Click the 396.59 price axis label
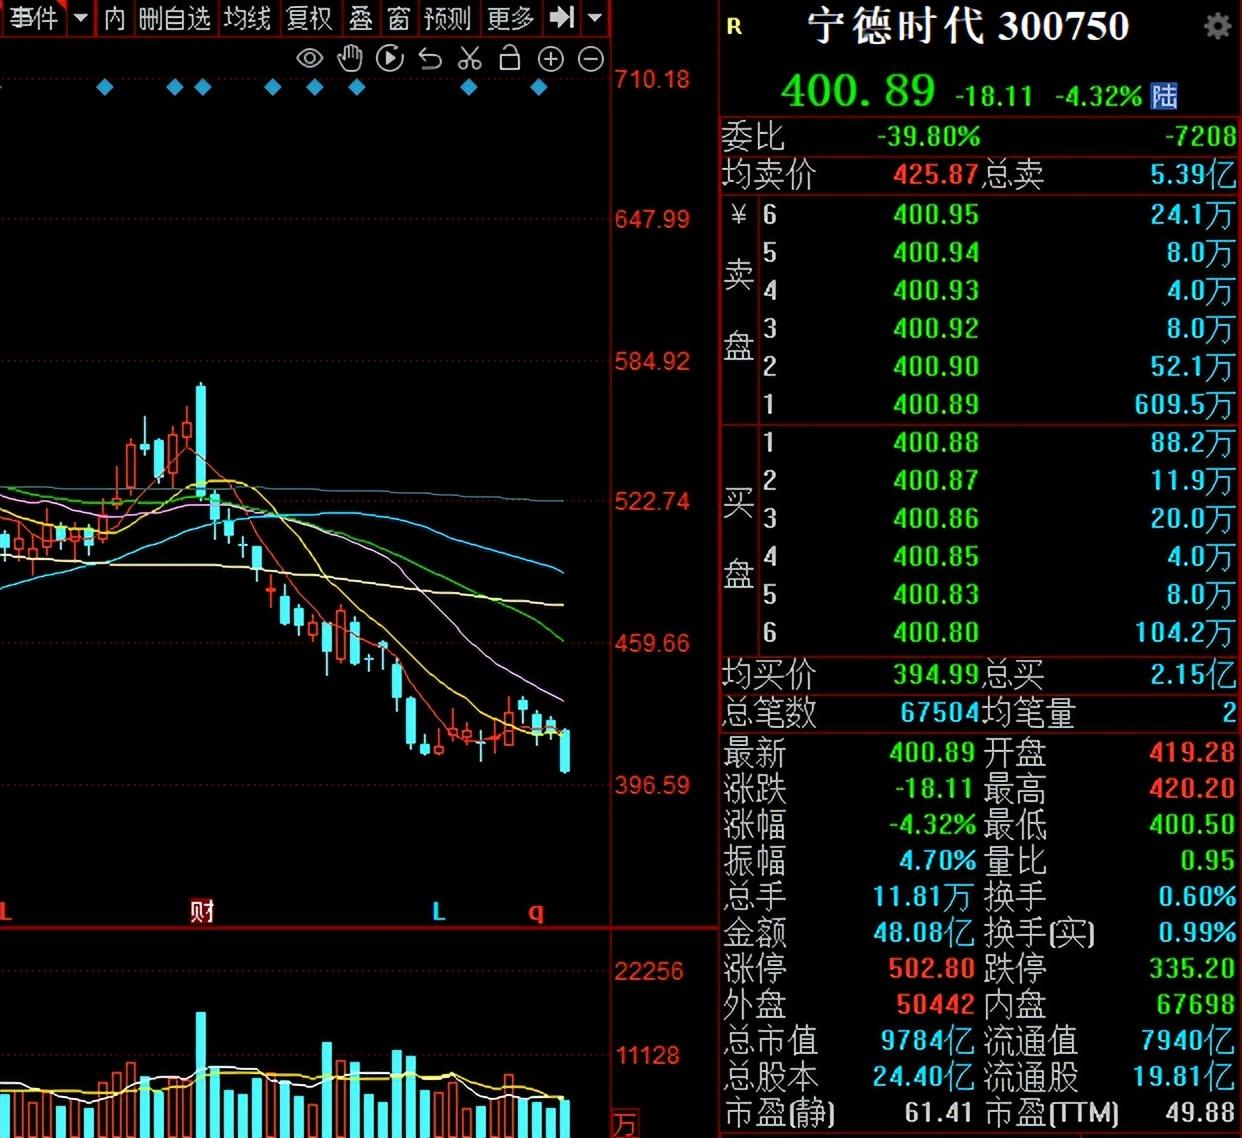 [652, 785]
